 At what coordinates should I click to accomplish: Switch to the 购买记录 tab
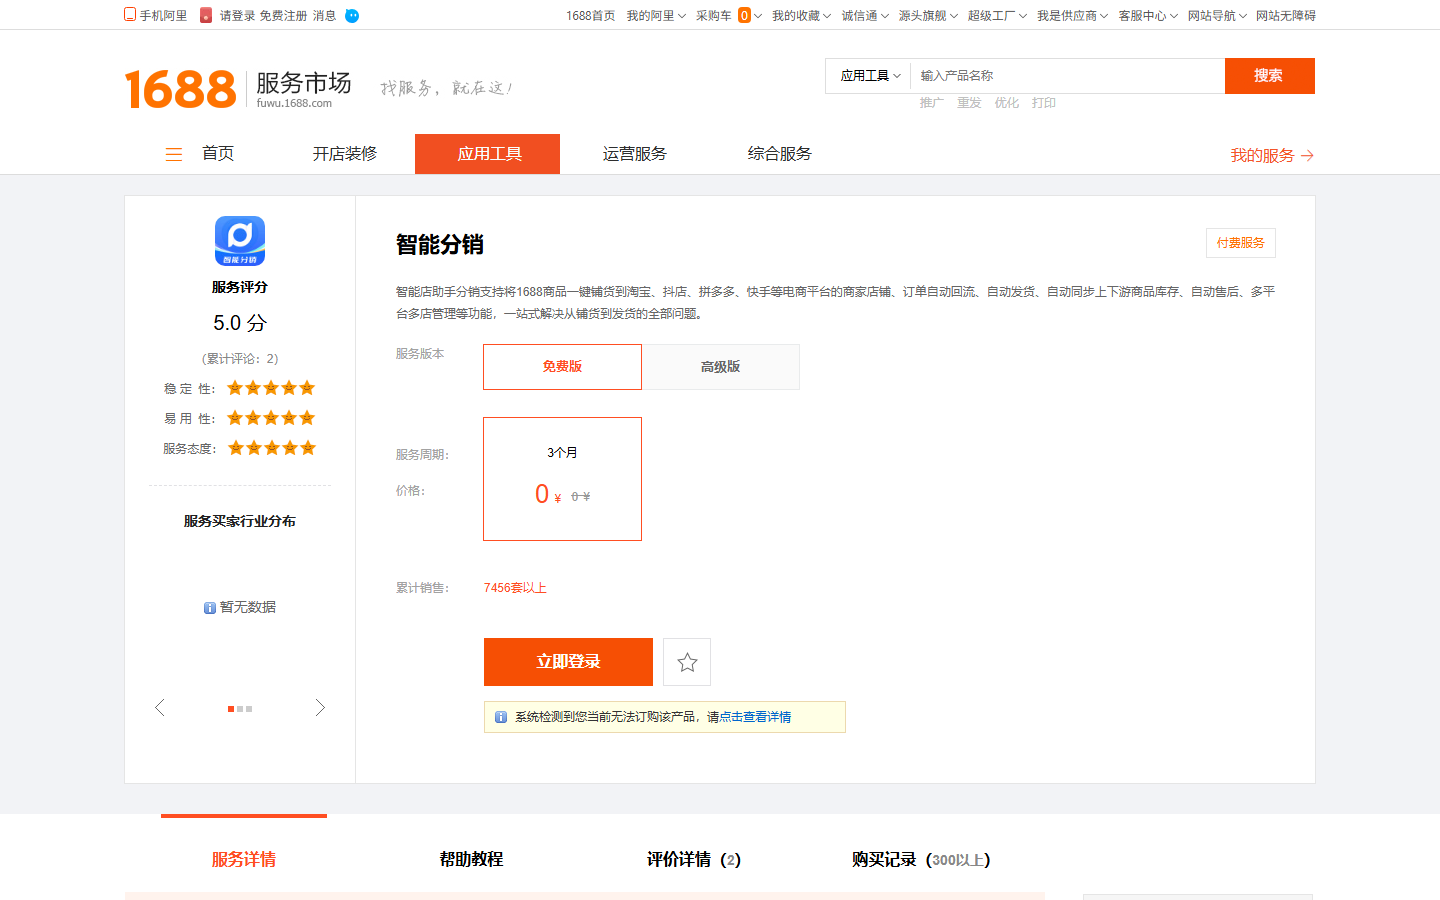click(921, 859)
